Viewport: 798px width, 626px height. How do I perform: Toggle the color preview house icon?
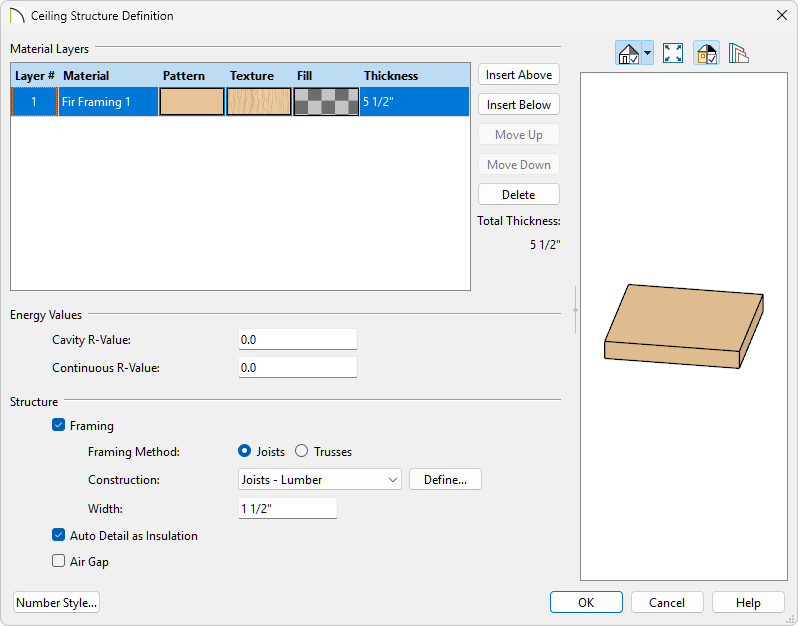pyautogui.click(x=706, y=53)
